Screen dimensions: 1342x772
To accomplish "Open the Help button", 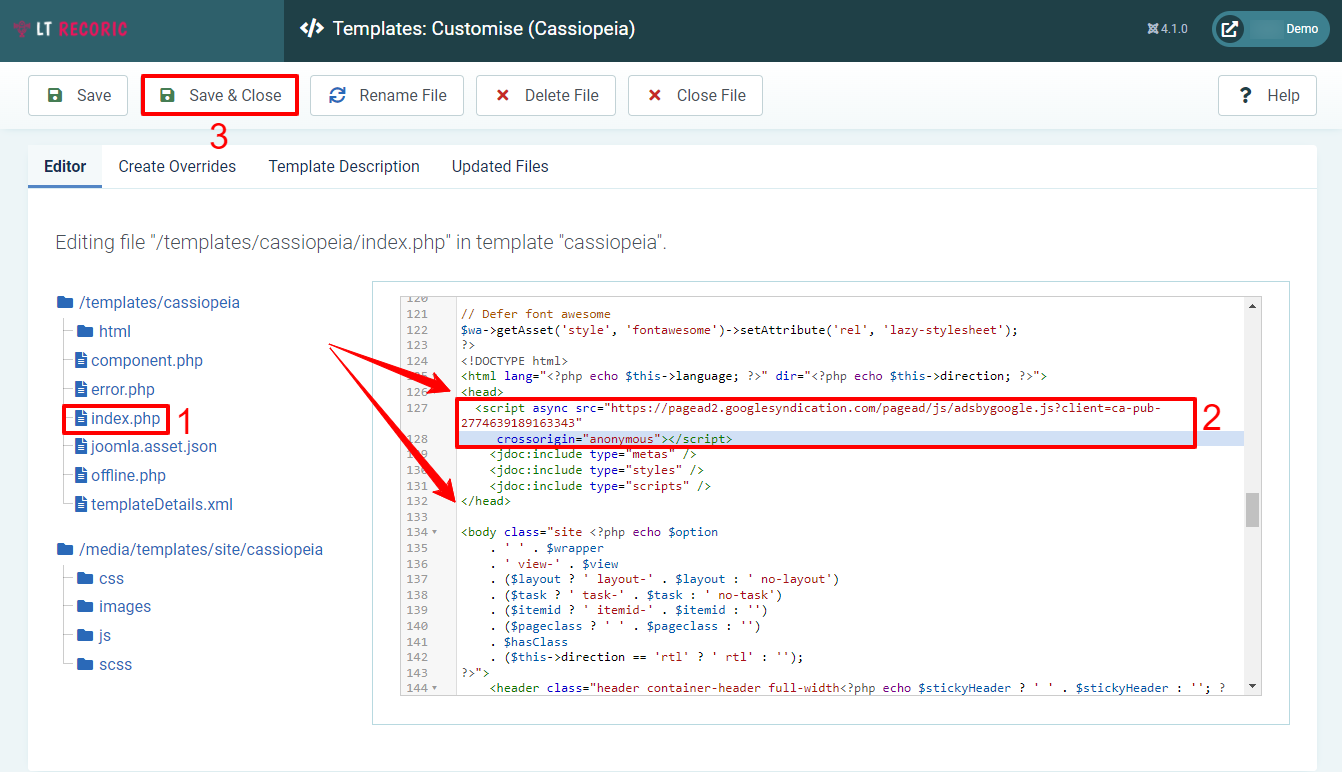I will click(x=1268, y=95).
